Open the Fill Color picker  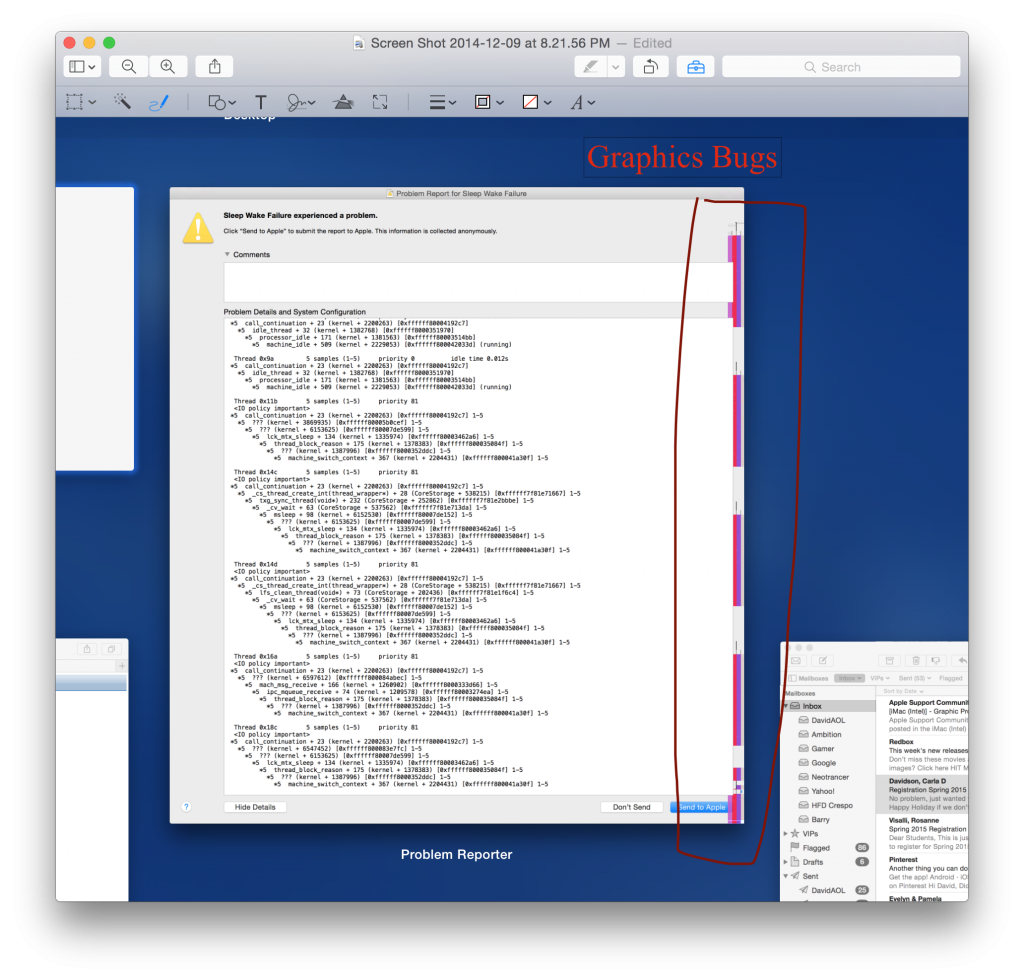coord(537,103)
